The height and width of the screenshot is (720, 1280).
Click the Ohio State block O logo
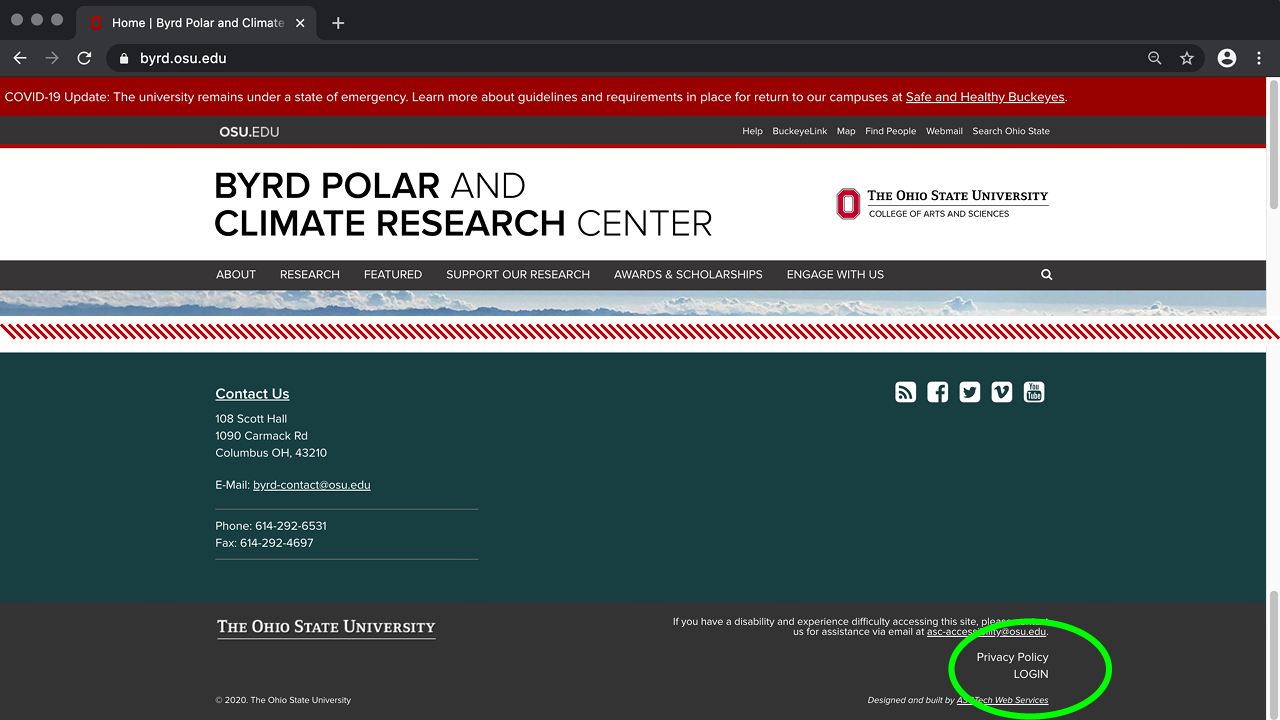click(848, 203)
